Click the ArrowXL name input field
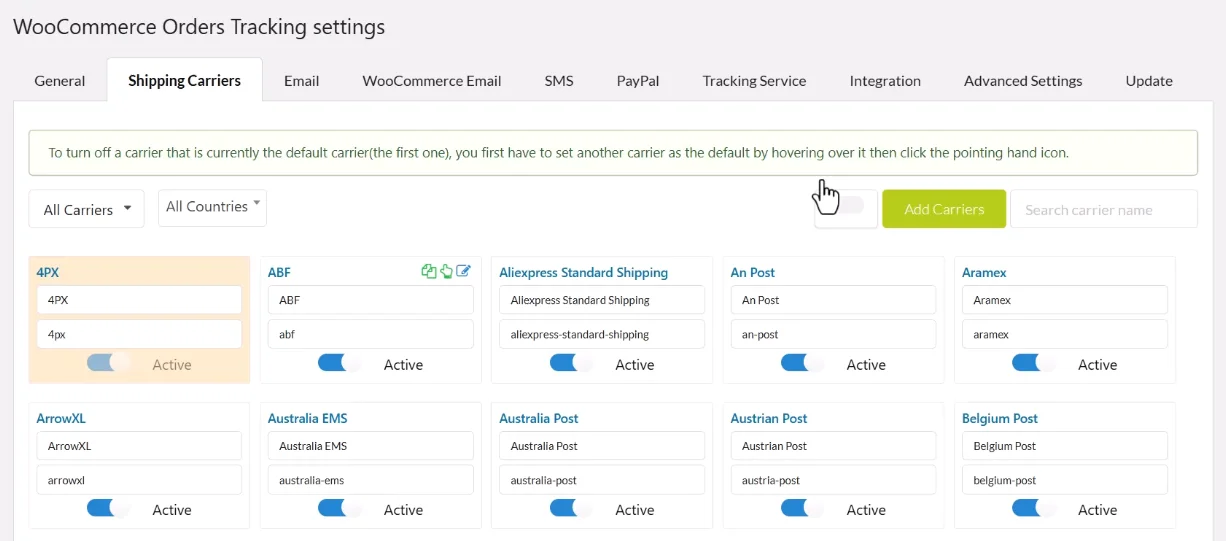The height and width of the screenshot is (541, 1226). click(x=139, y=446)
